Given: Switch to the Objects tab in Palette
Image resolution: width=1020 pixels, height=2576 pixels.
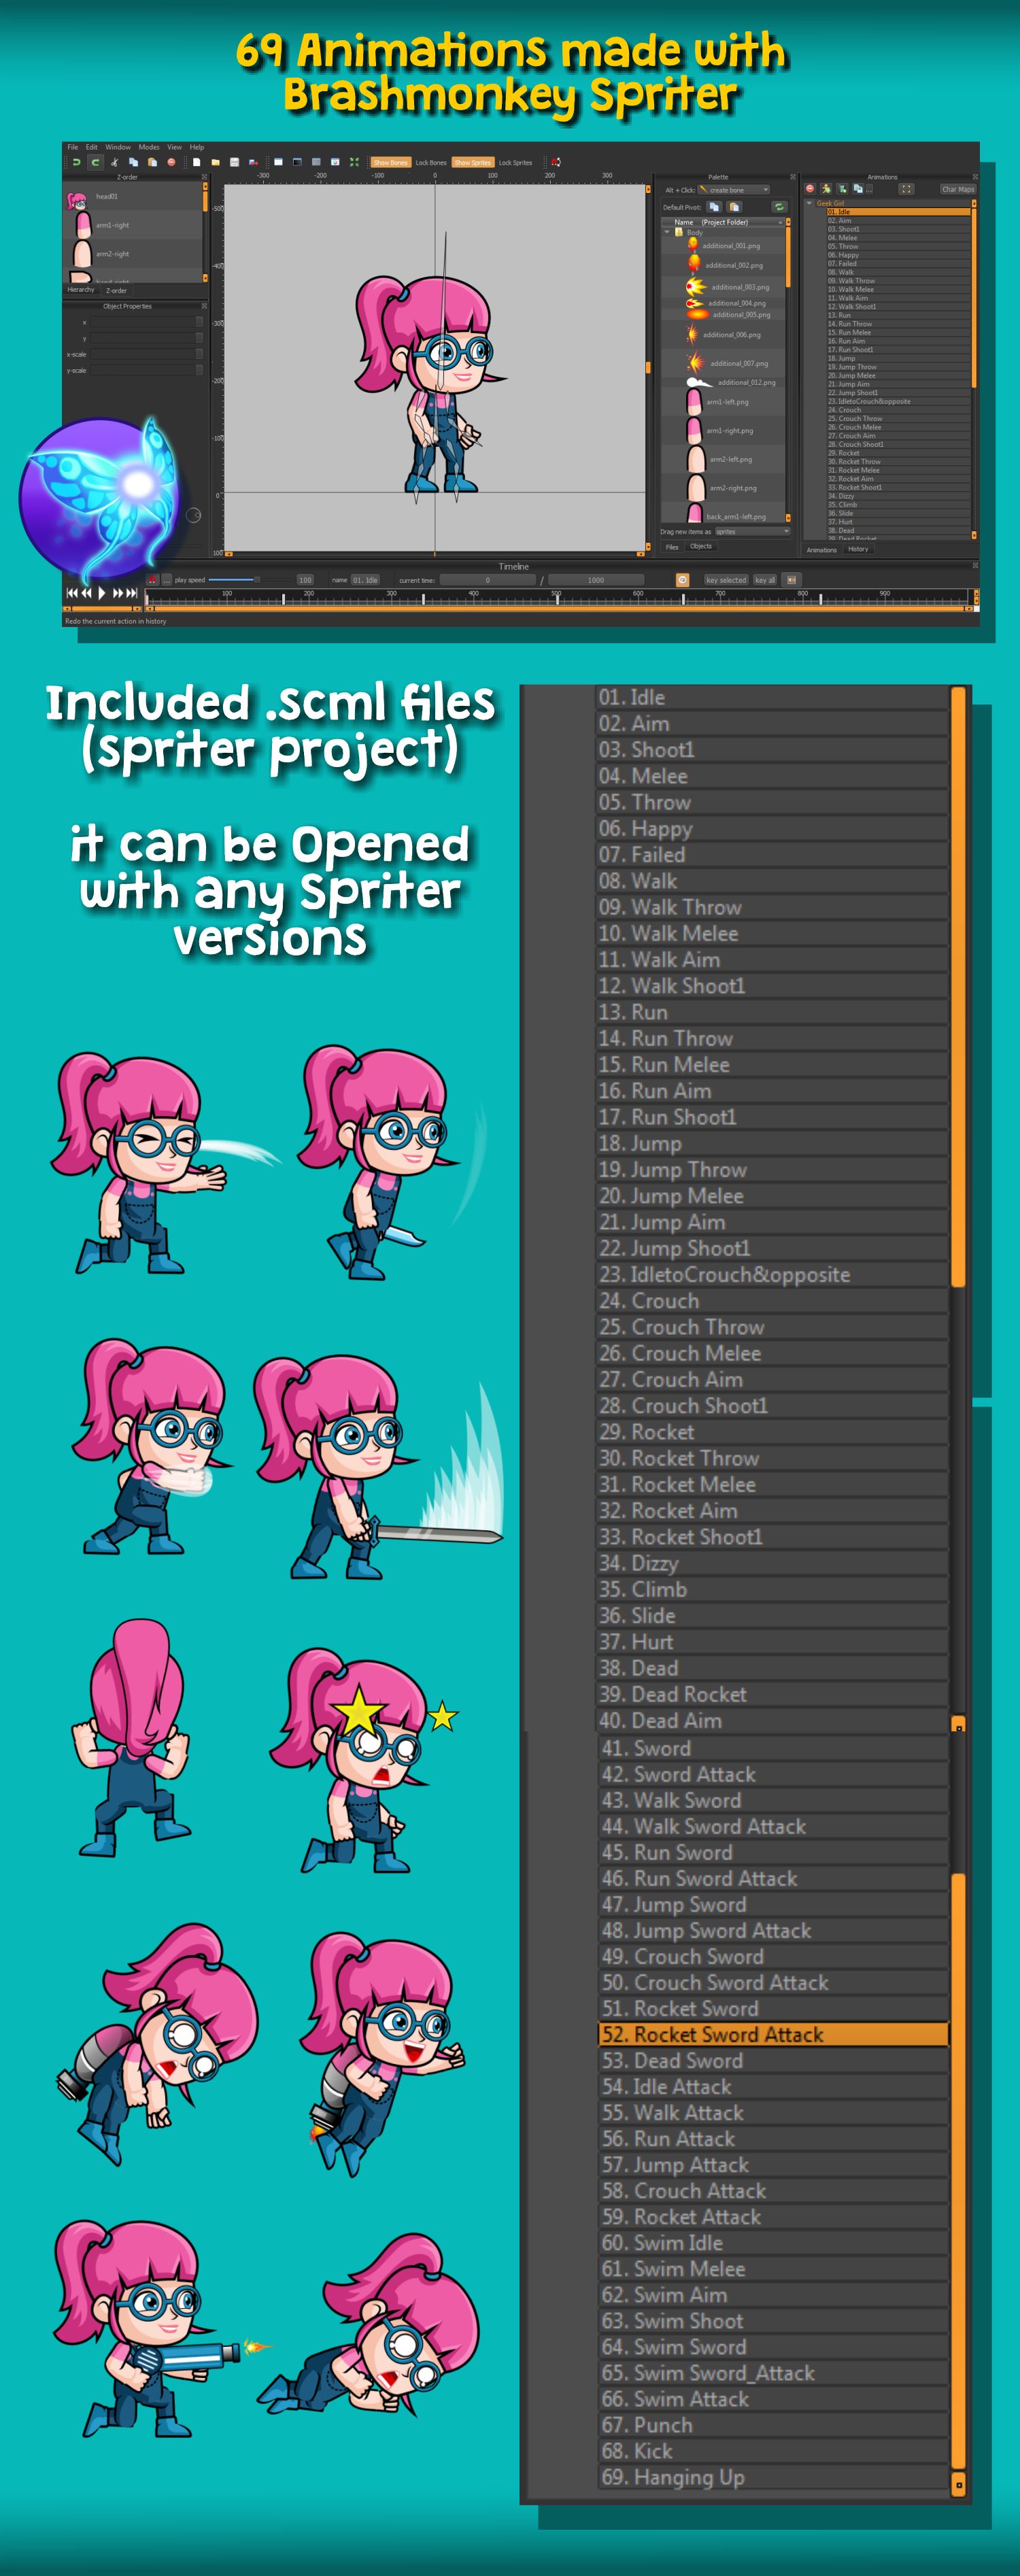Looking at the screenshot, I should coord(701,546).
